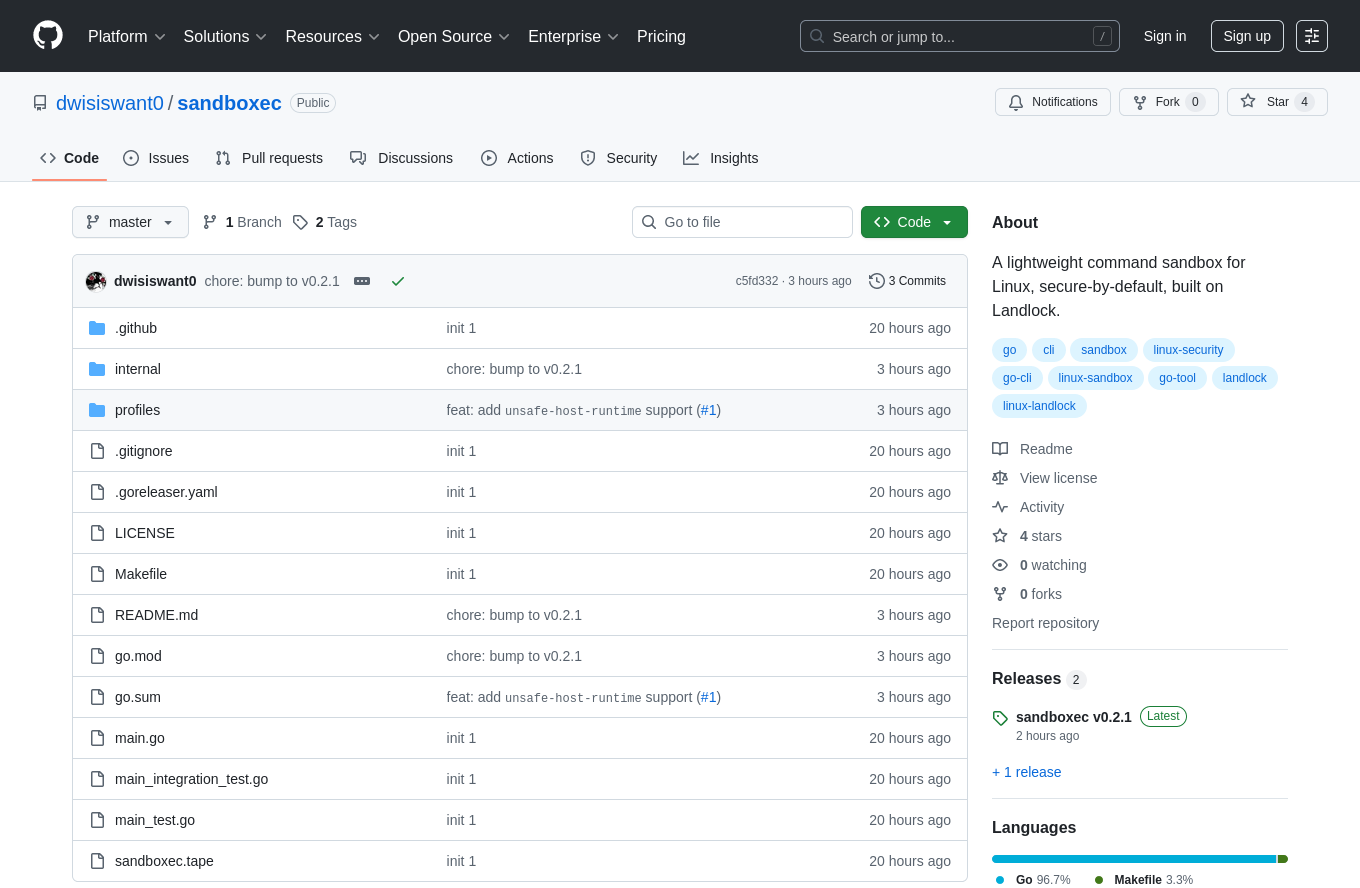Open the sandboxec v0.2.1 release tag

pyautogui.click(x=1073, y=717)
